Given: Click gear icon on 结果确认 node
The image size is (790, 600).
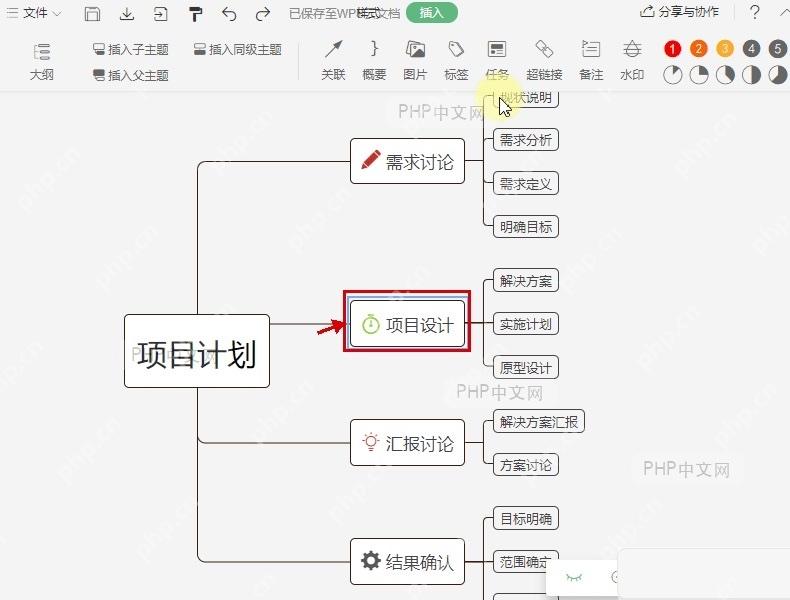Looking at the screenshot, I should pyautogui.click(x=371, y=560).
